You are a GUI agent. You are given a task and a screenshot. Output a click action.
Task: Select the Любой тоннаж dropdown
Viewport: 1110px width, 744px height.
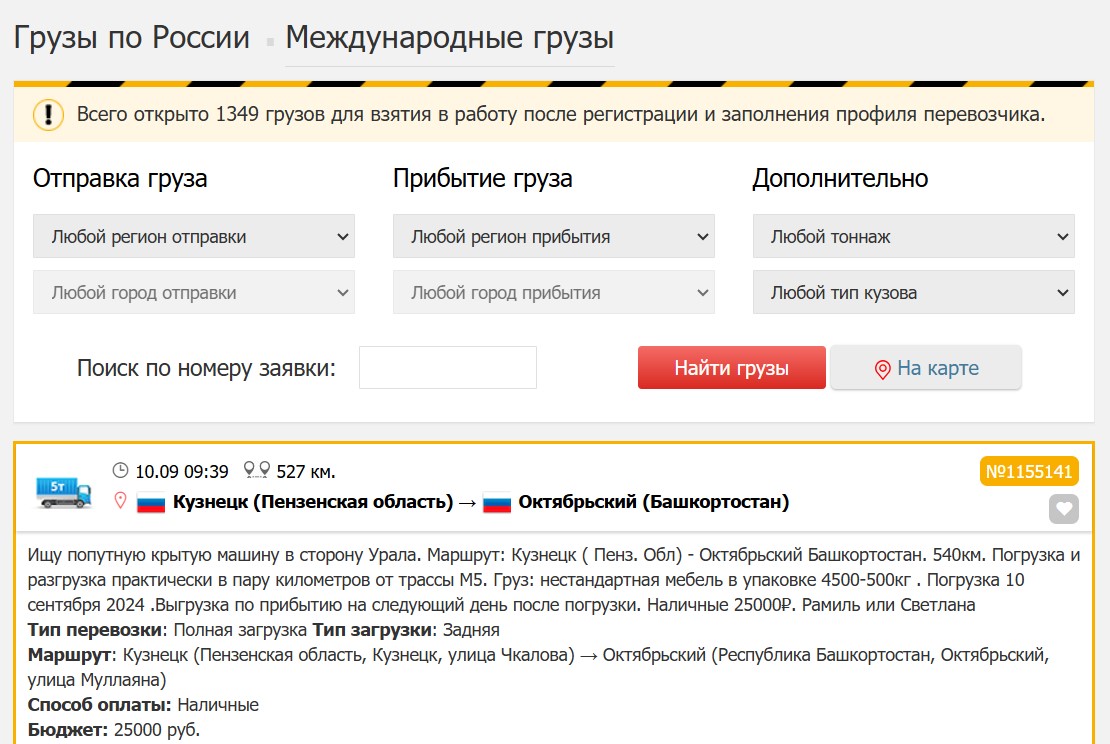click(914, 236)
